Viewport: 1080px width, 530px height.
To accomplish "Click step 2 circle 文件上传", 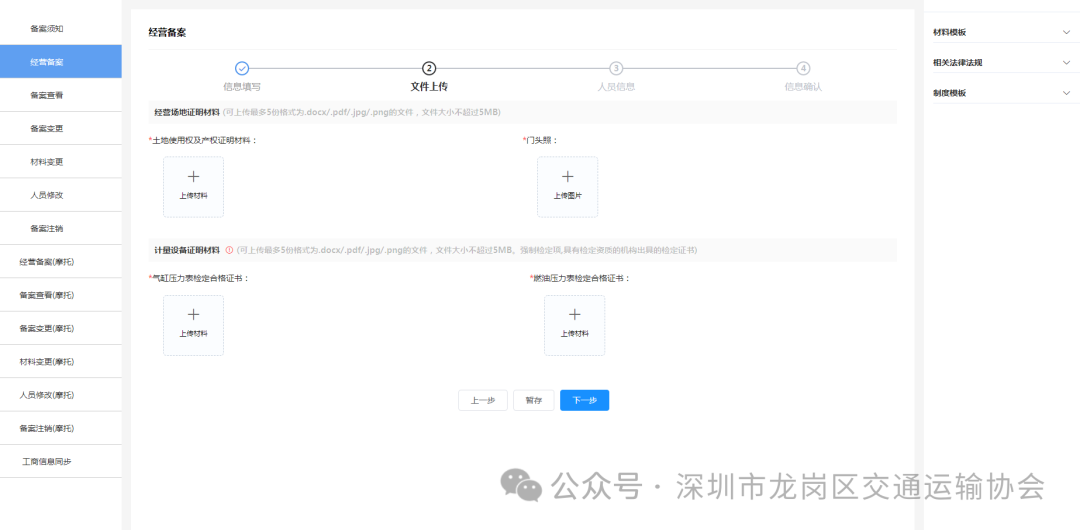I will [429, 68].
